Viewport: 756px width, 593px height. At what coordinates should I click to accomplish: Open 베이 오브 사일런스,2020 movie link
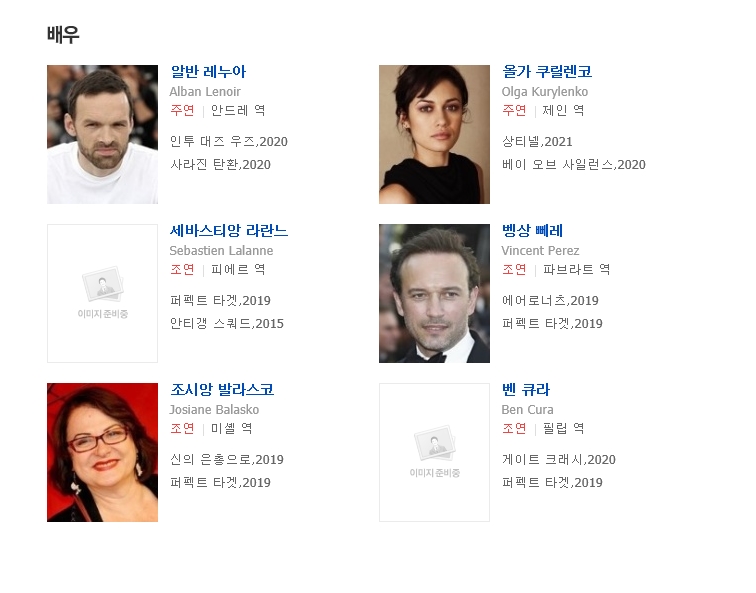(x=574, y=165)
